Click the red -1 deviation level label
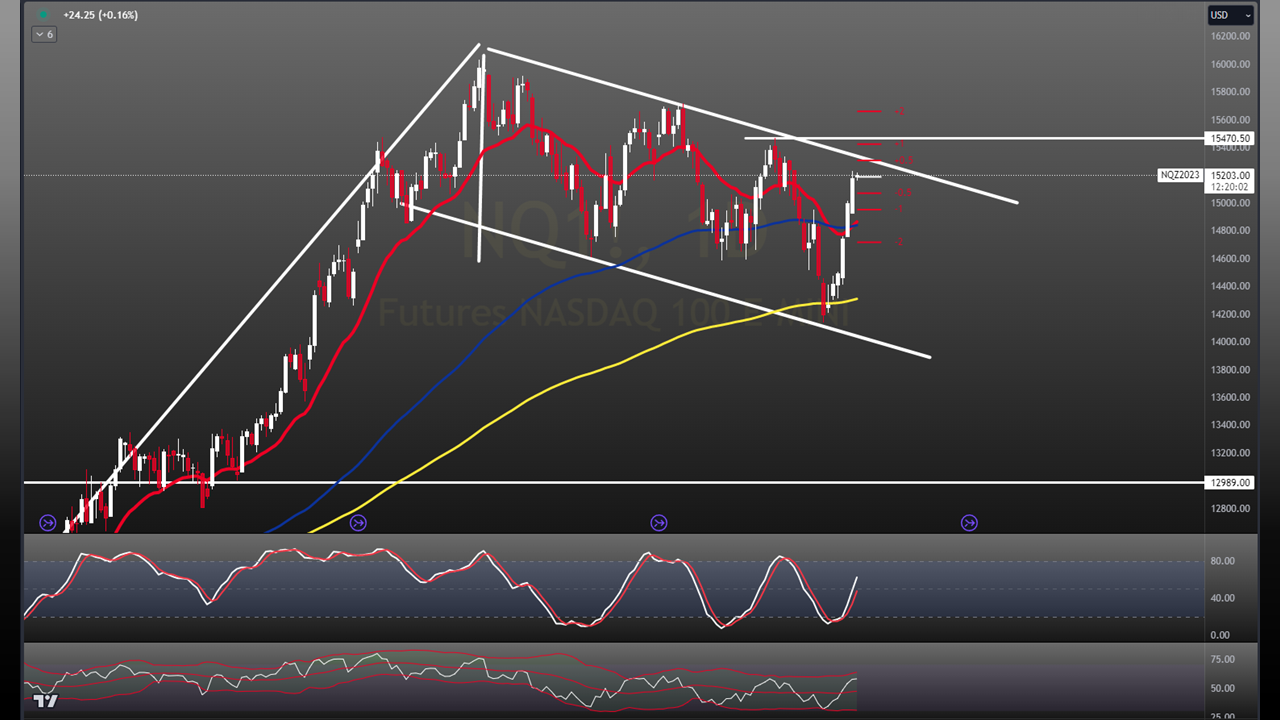 point(899,209)
